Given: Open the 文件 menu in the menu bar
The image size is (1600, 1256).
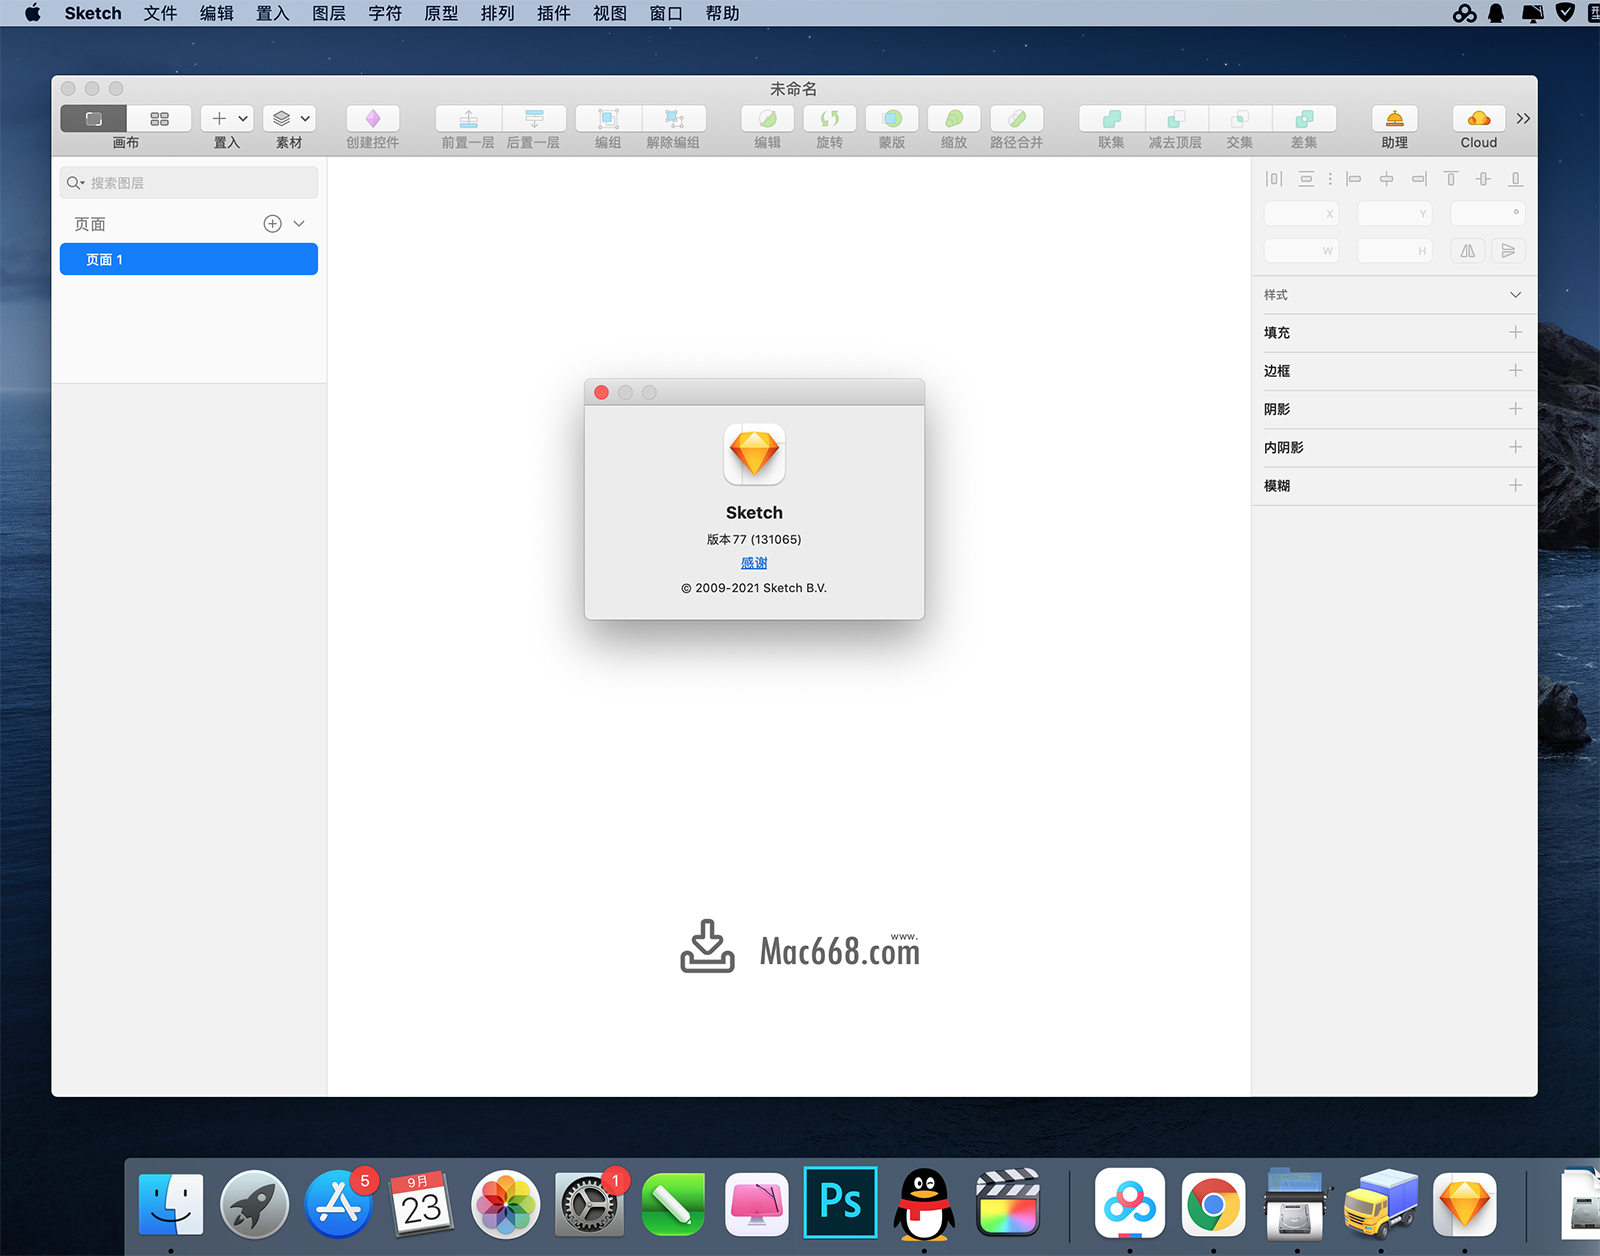Looking at the screenshot, I should pos(159,13).
